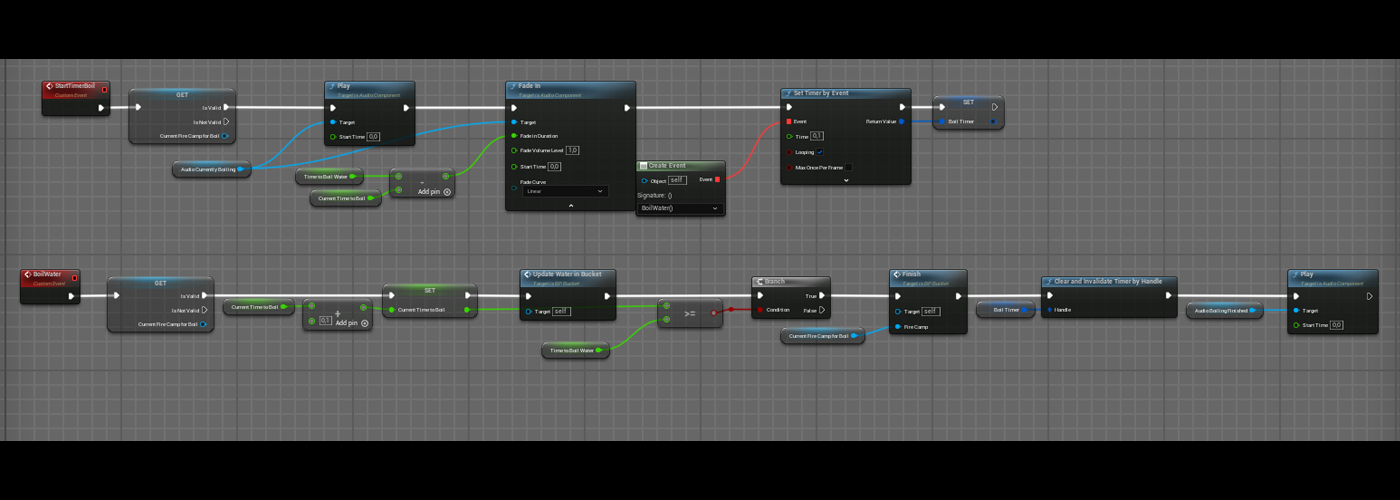Toggle the Looping checkbox on Set Timer by Event
The height and width of the screenshot is (500, 1400).
pyautogui.click(x=820, y=152)
